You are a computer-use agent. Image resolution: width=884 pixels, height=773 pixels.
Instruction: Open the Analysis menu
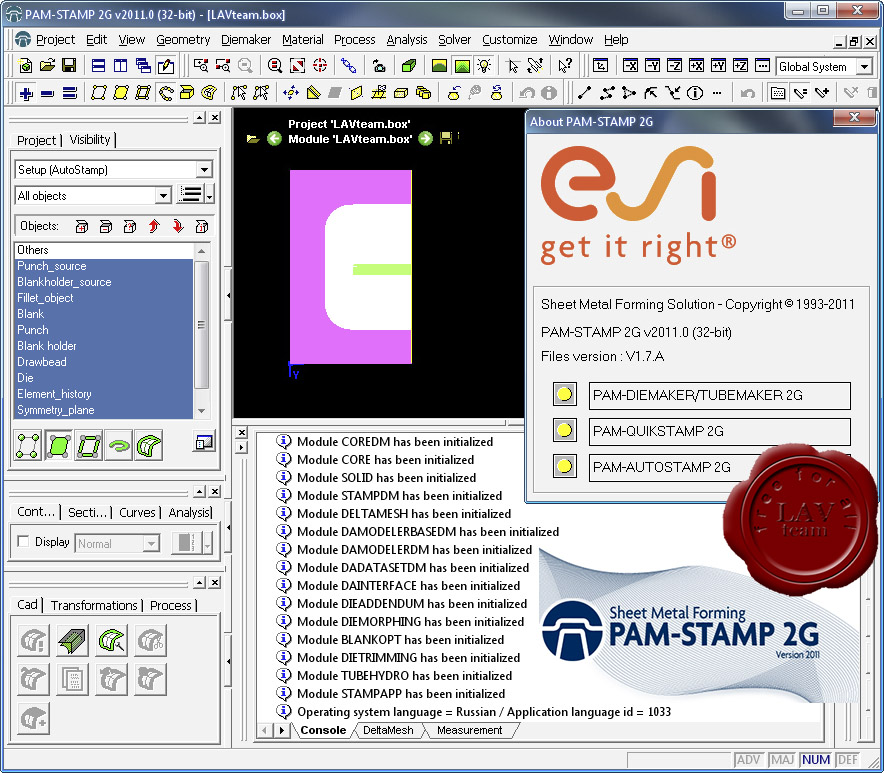406,39
